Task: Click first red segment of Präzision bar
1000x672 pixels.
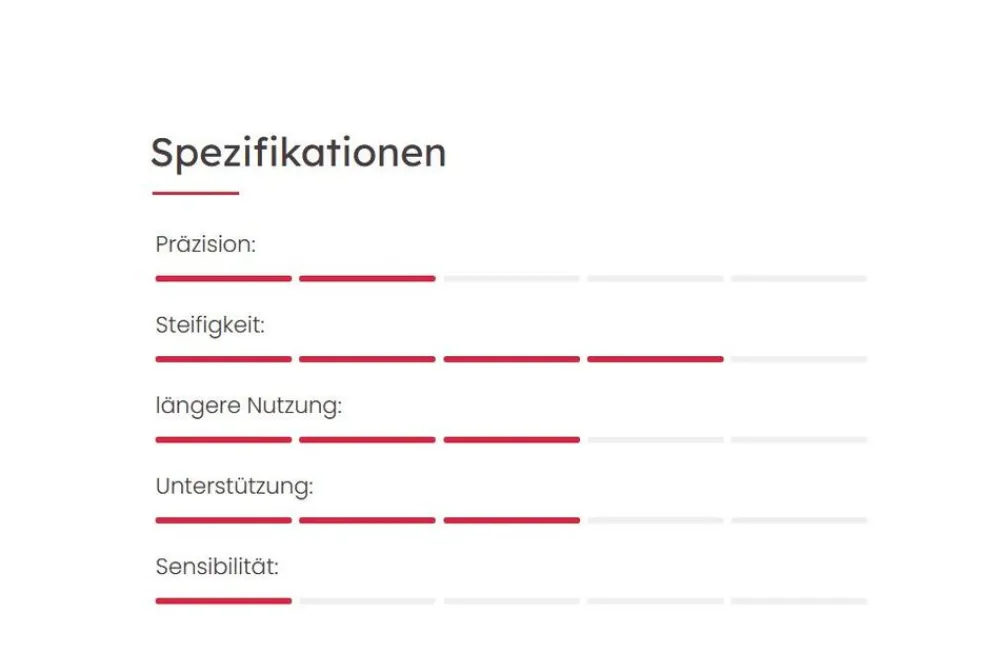Action: (224, 279)
